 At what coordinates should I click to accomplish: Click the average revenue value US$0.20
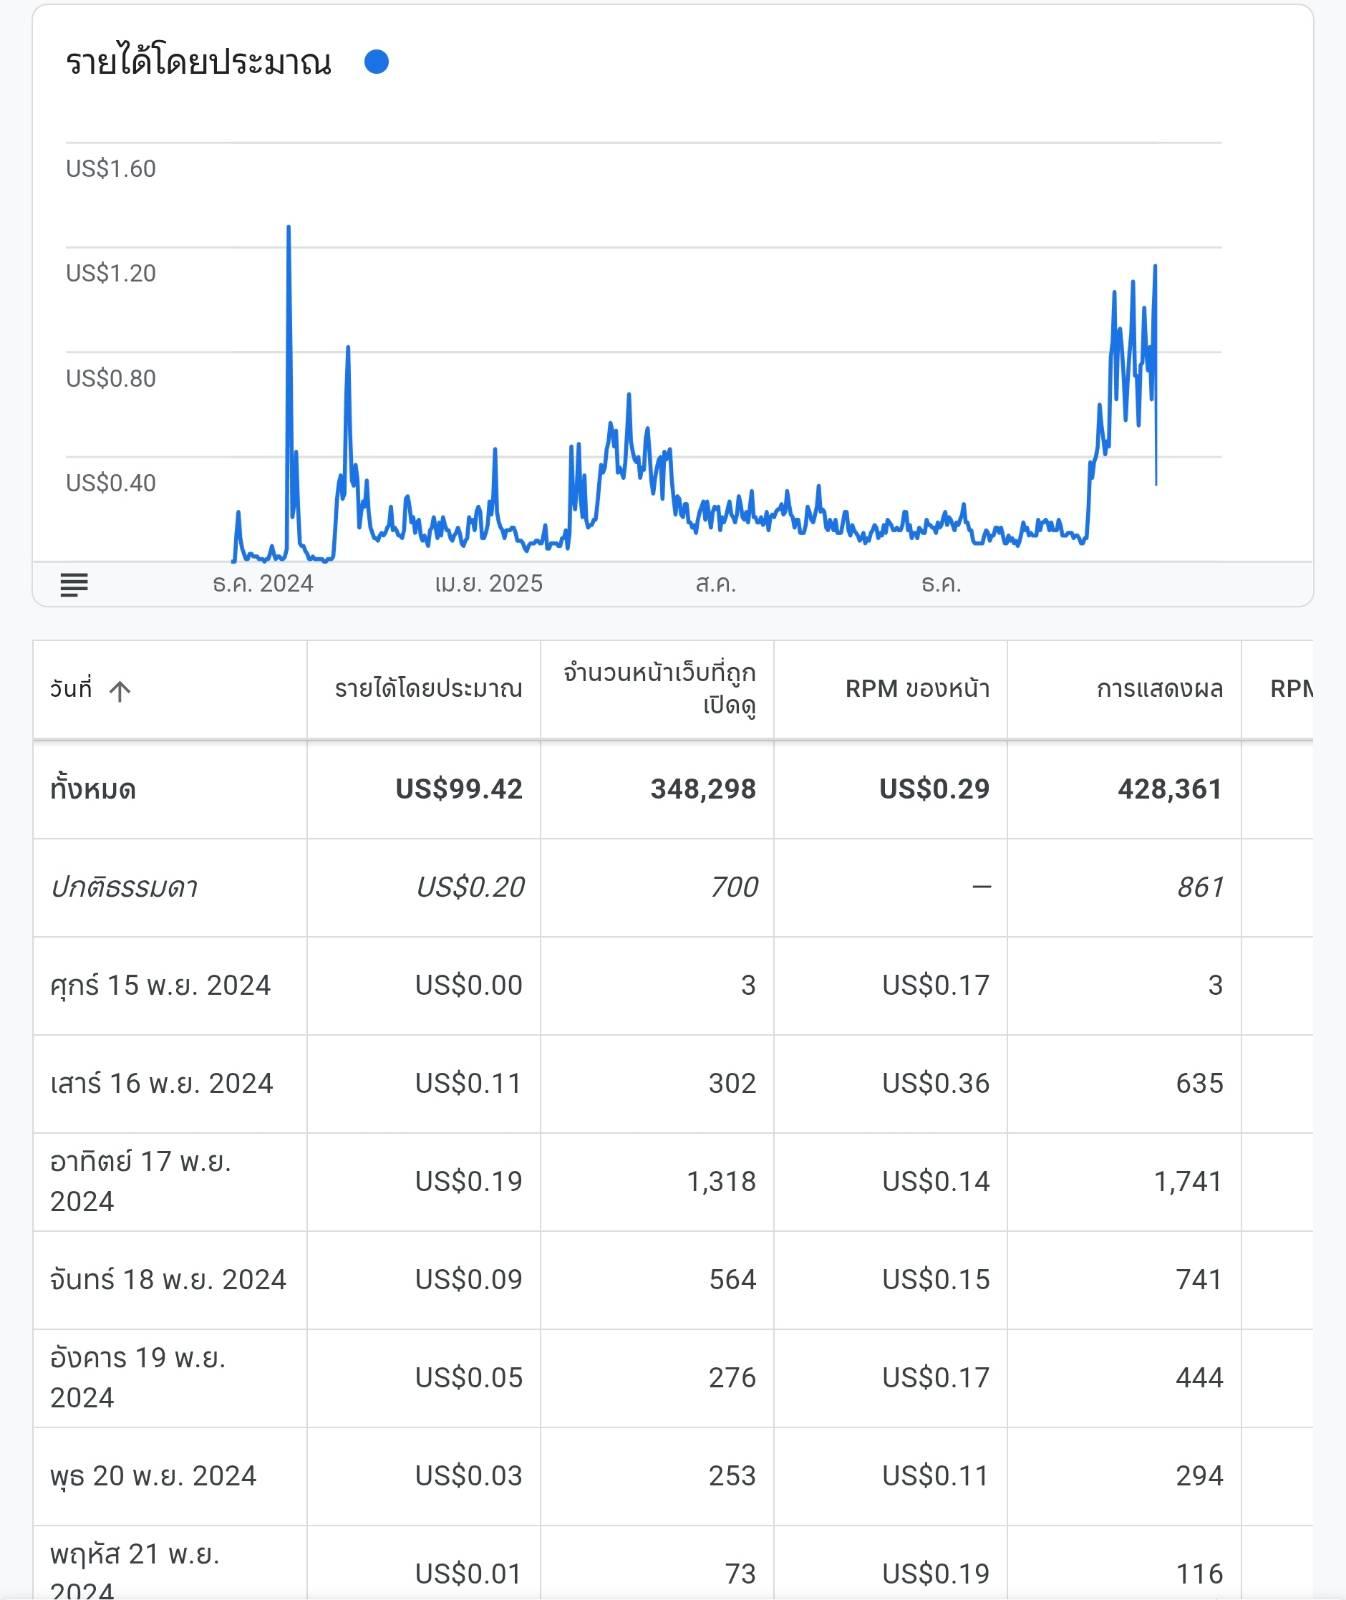click(x=469, y=887)
